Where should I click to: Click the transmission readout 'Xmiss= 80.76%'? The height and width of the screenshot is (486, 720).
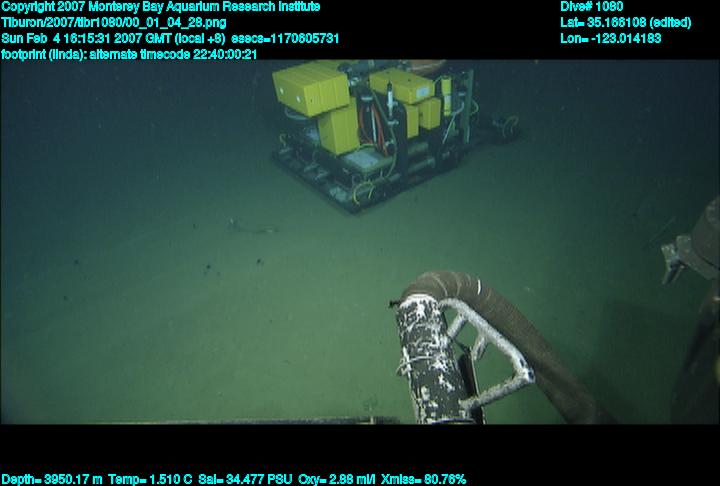(x=423, y=479)
